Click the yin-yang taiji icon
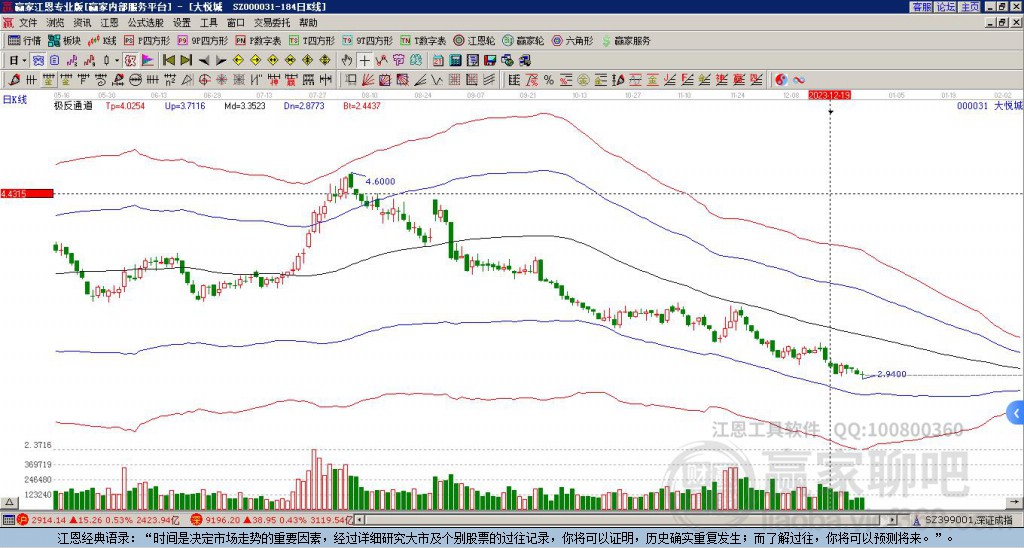The height and width of the screenshot is (548, 1024). (781, 80)
